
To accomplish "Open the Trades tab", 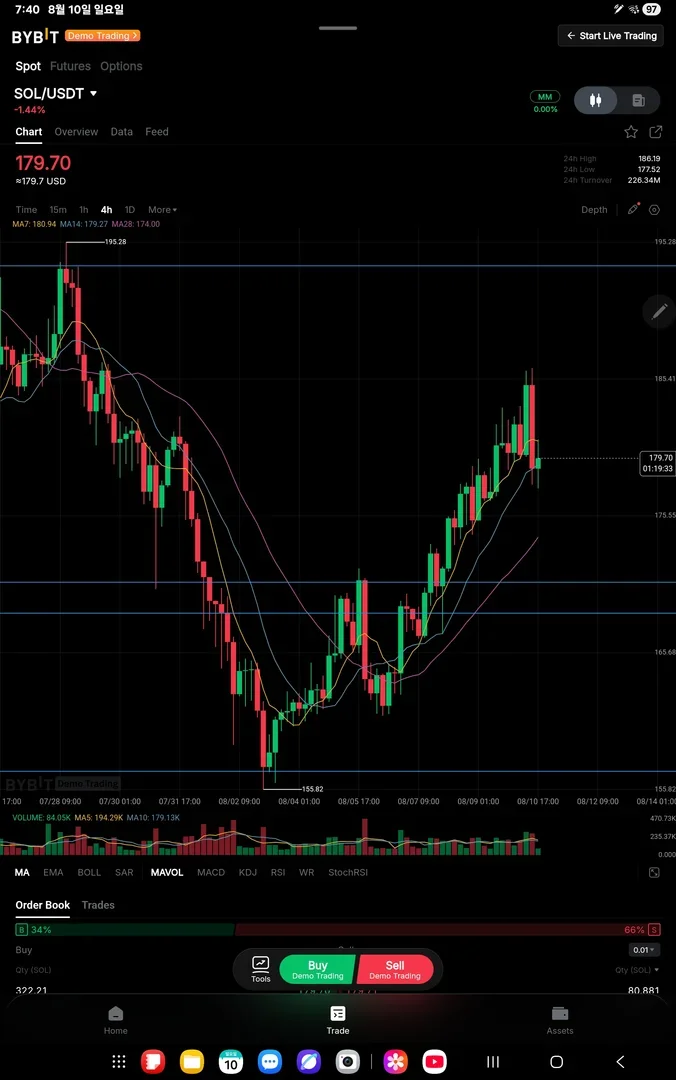I will click(x=98, y=905).
